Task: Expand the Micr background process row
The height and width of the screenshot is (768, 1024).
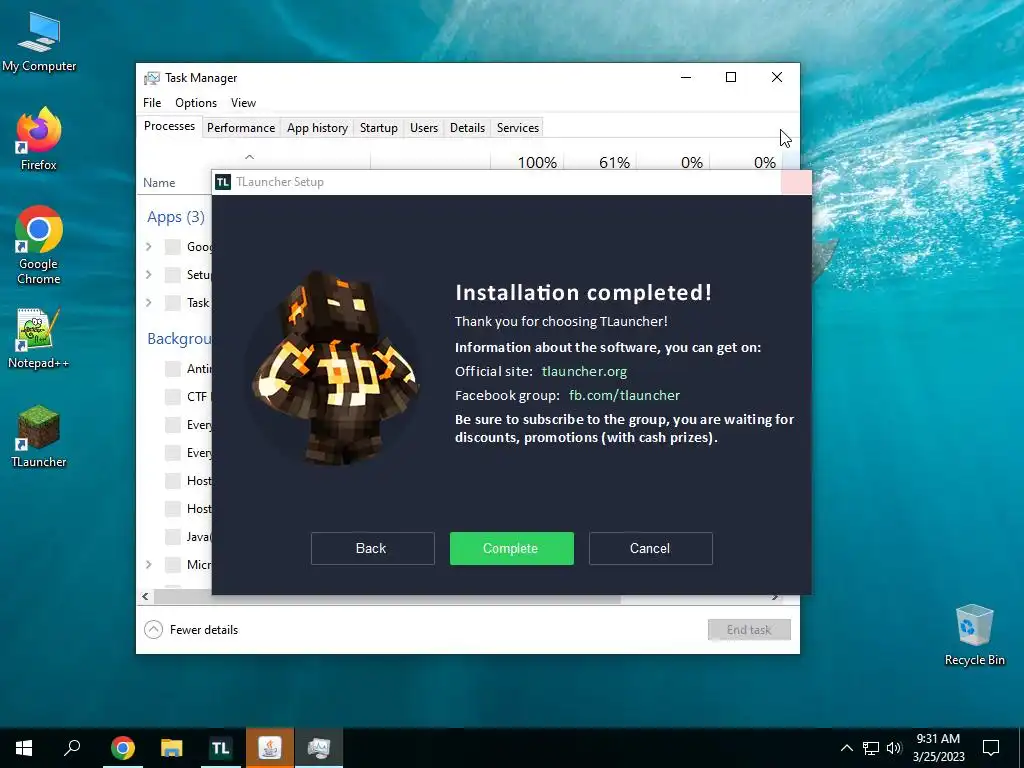Action: (x=149, y=565)
